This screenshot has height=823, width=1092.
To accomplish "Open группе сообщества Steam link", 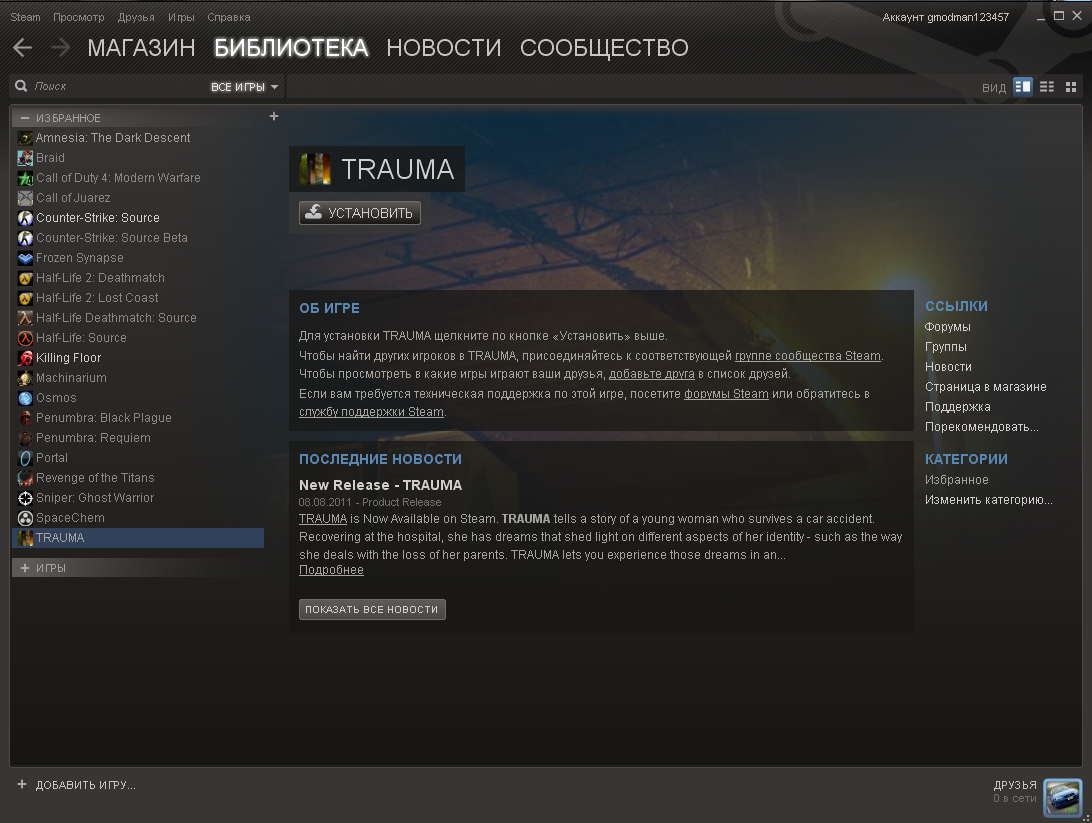I will coord(808,356).
